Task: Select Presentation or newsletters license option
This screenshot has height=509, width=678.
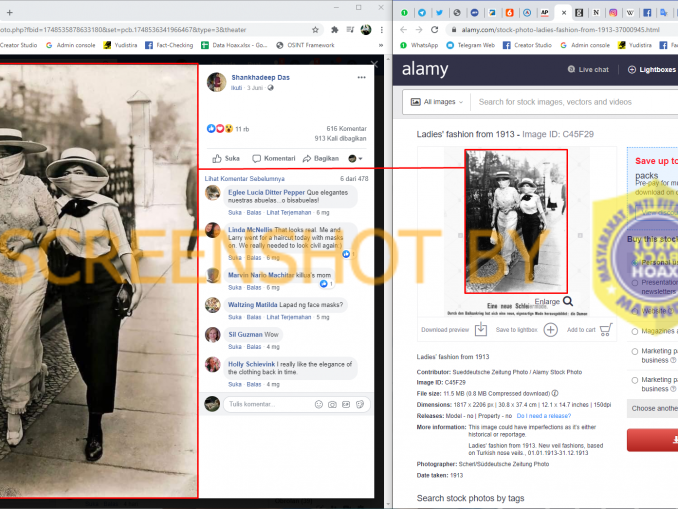Action: pos(635,283)
